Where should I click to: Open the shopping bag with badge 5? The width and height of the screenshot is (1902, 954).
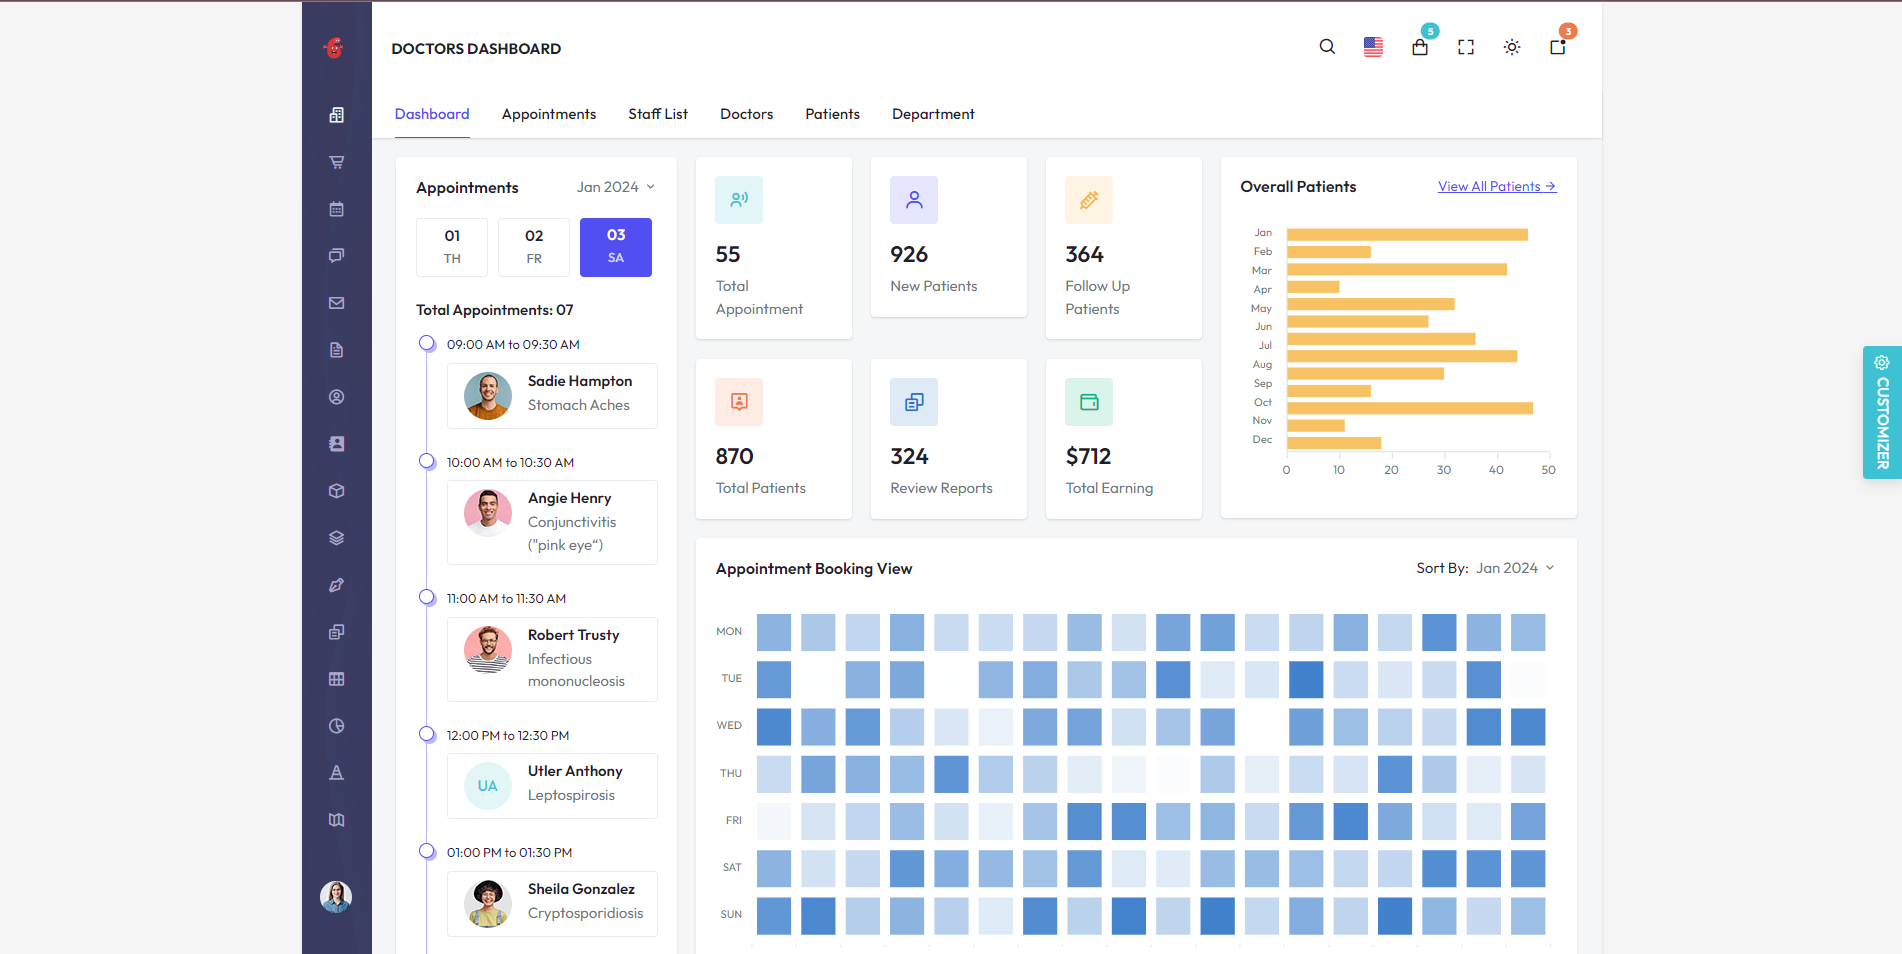point(1420,47)
